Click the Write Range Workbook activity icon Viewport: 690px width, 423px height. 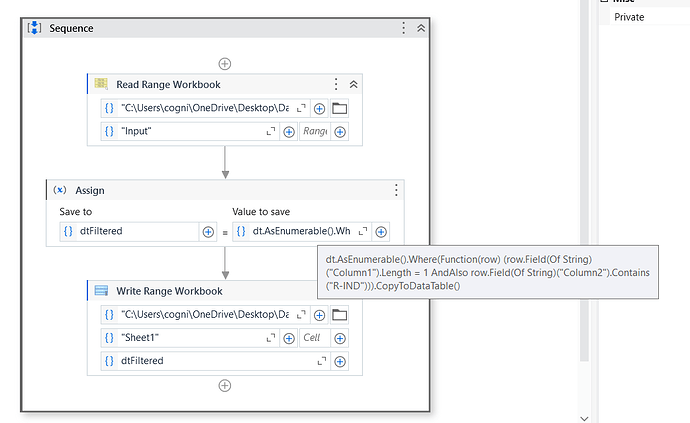(x=101, y=291)
